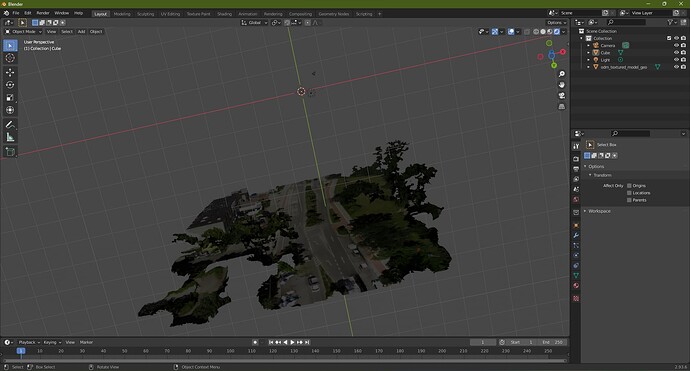
Task: Toggle camera view with the camera icon
Action: coord(562,96)
